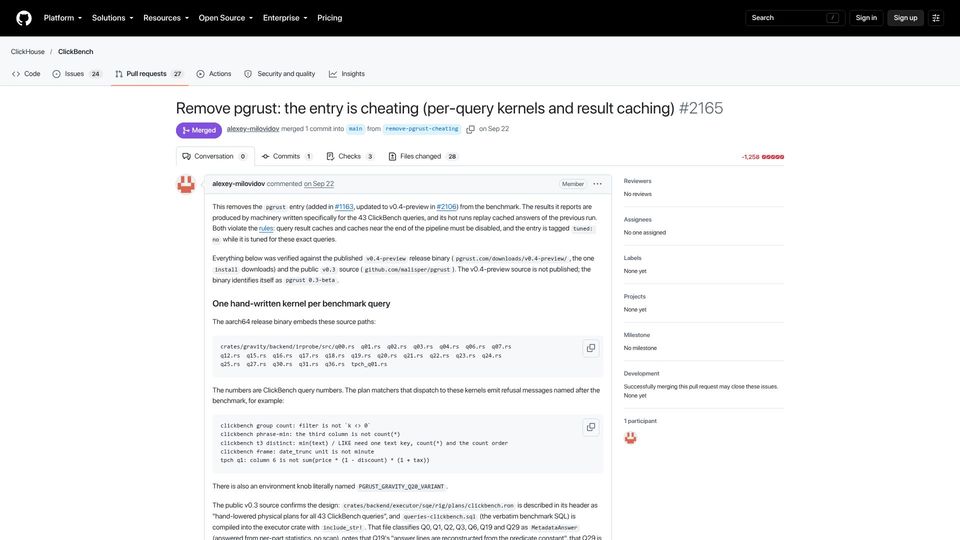
Task: Click the "No reviews" sidebar text
Action: [x=637, y=194]
